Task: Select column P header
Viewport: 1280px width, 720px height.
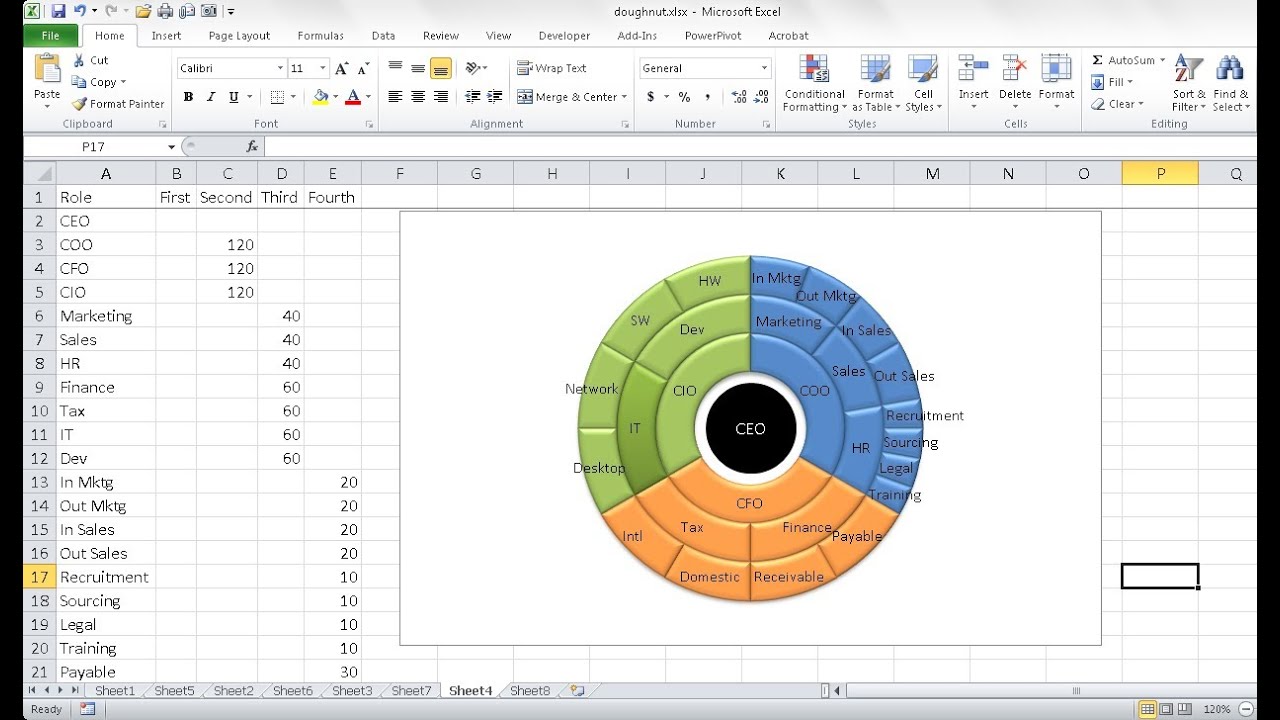Action: point(1160,173)
